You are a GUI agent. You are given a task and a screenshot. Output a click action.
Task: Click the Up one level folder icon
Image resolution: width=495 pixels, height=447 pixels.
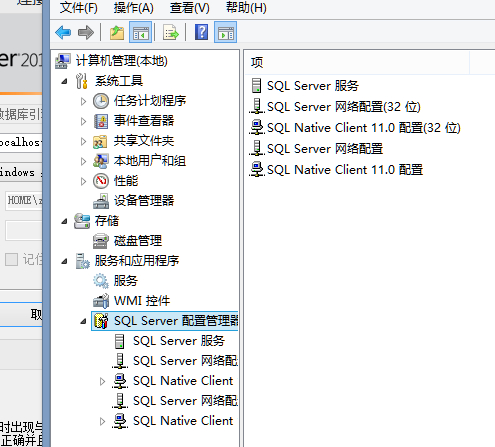[x=117, y=33]
